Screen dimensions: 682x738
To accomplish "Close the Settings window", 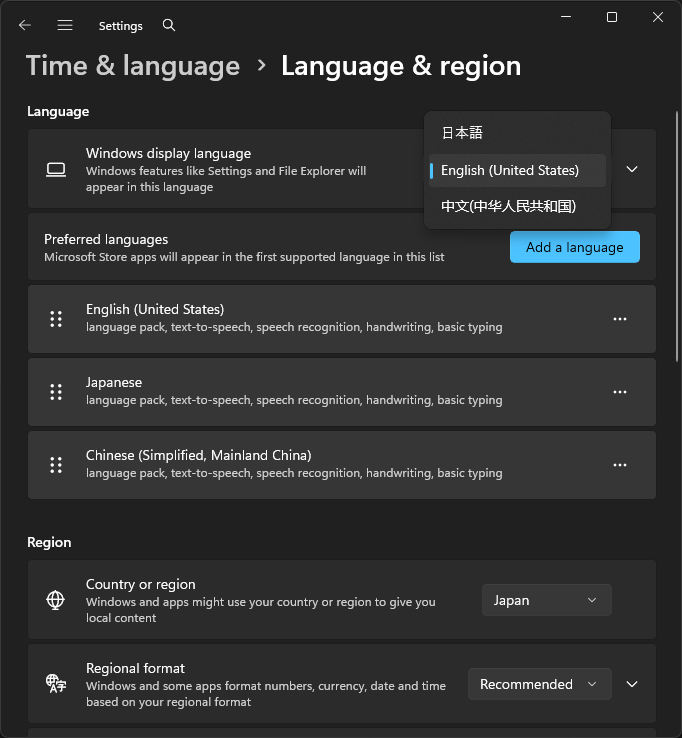I will pos(658,17).
